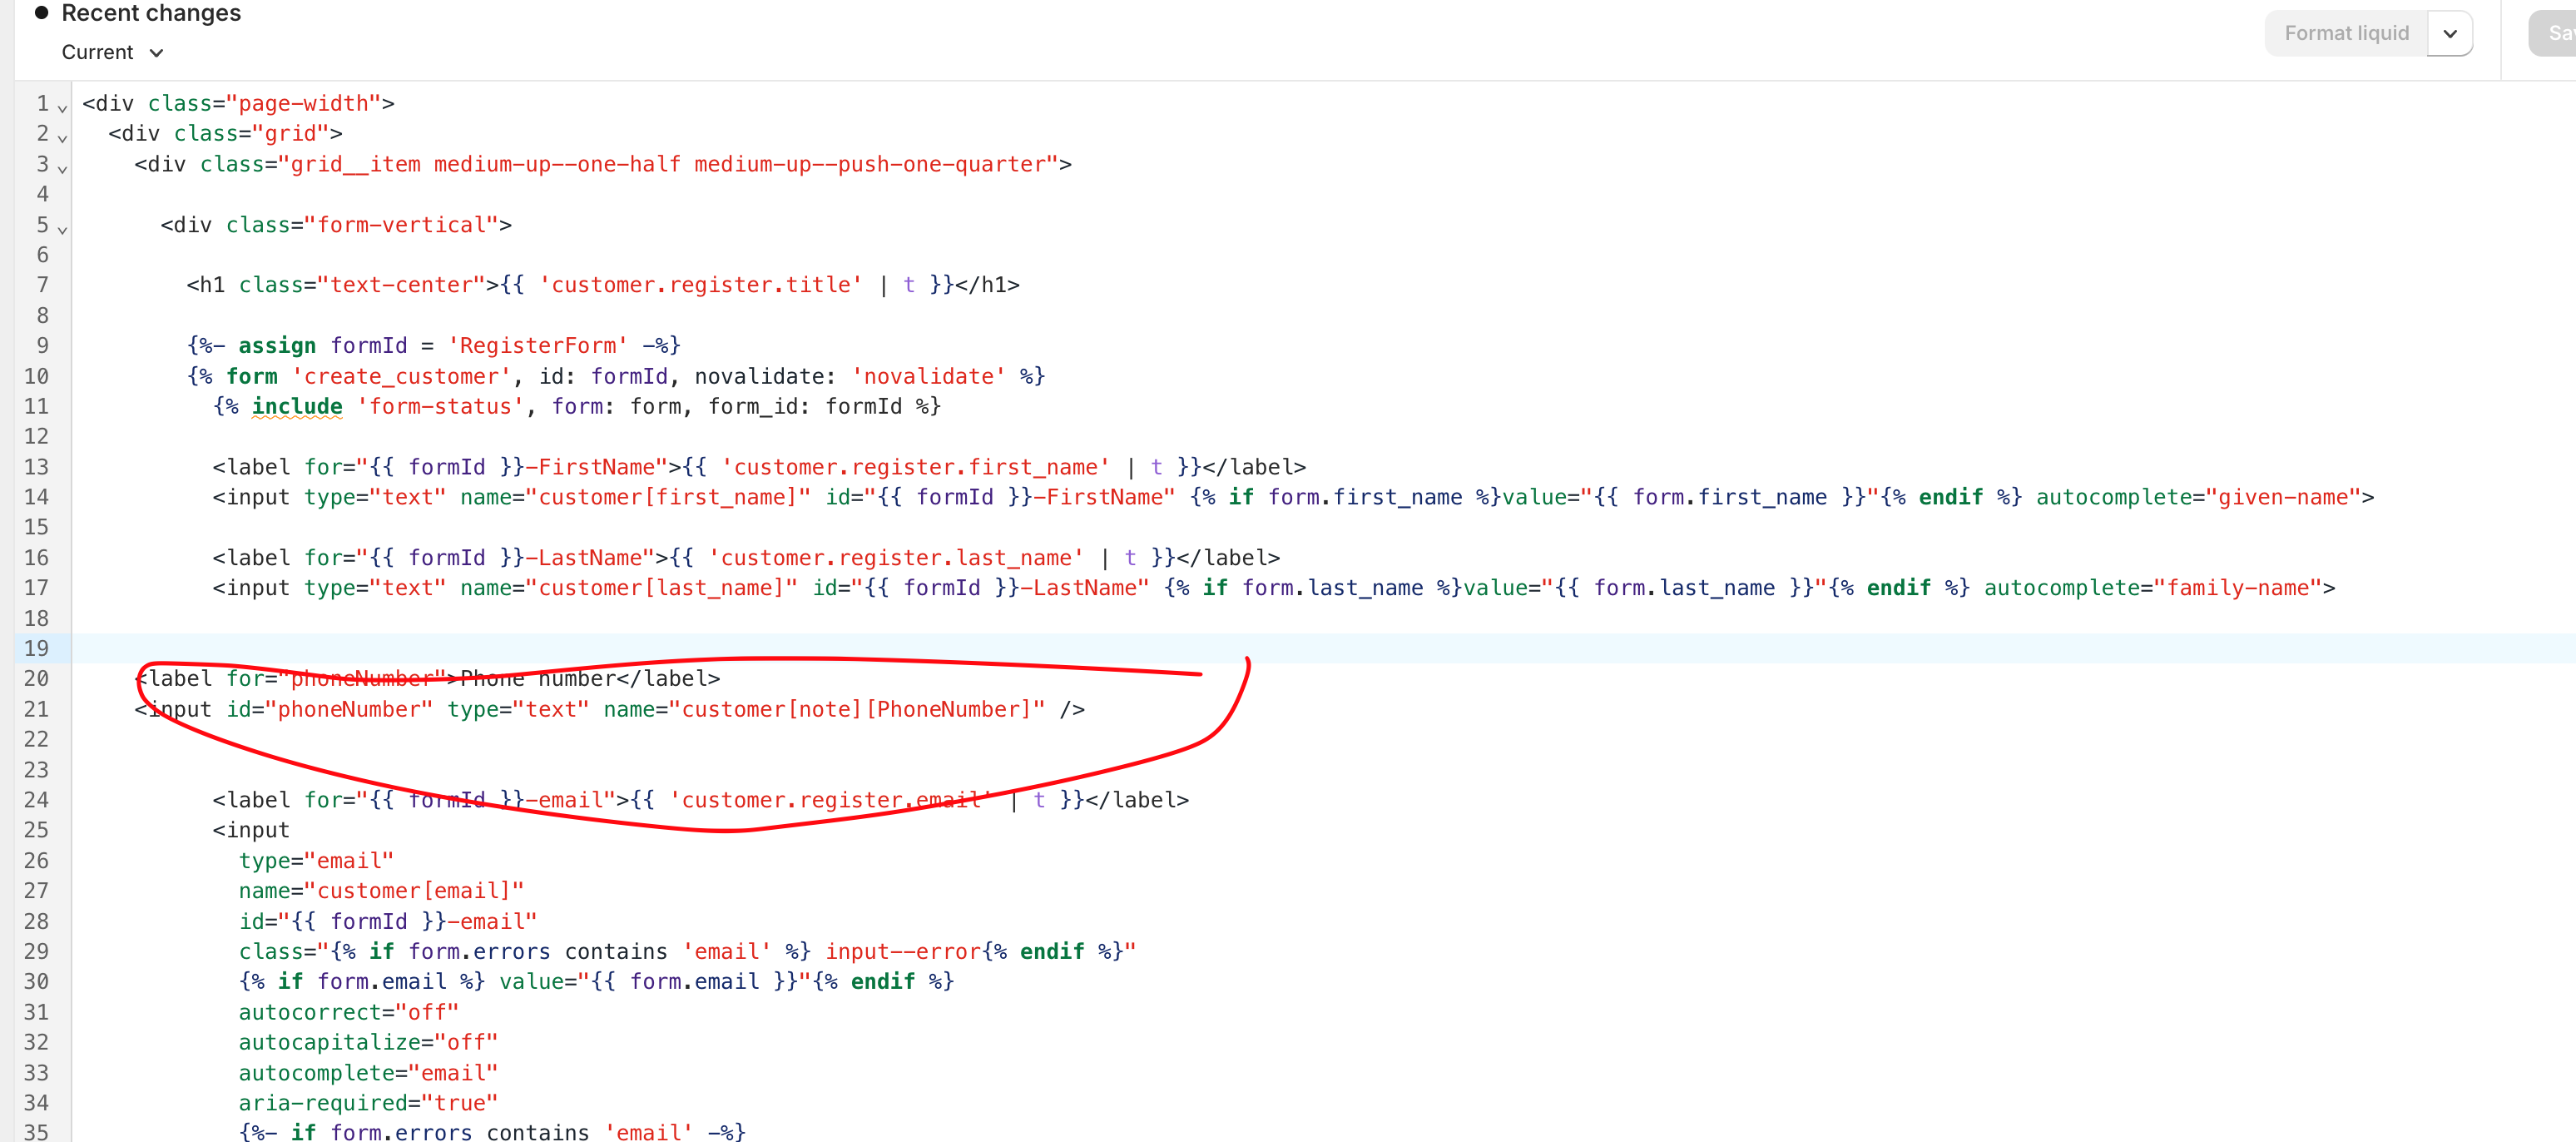2576x1142 pixels.
Task: Click line number 10 in the gutter
Action: pos(37,376)
